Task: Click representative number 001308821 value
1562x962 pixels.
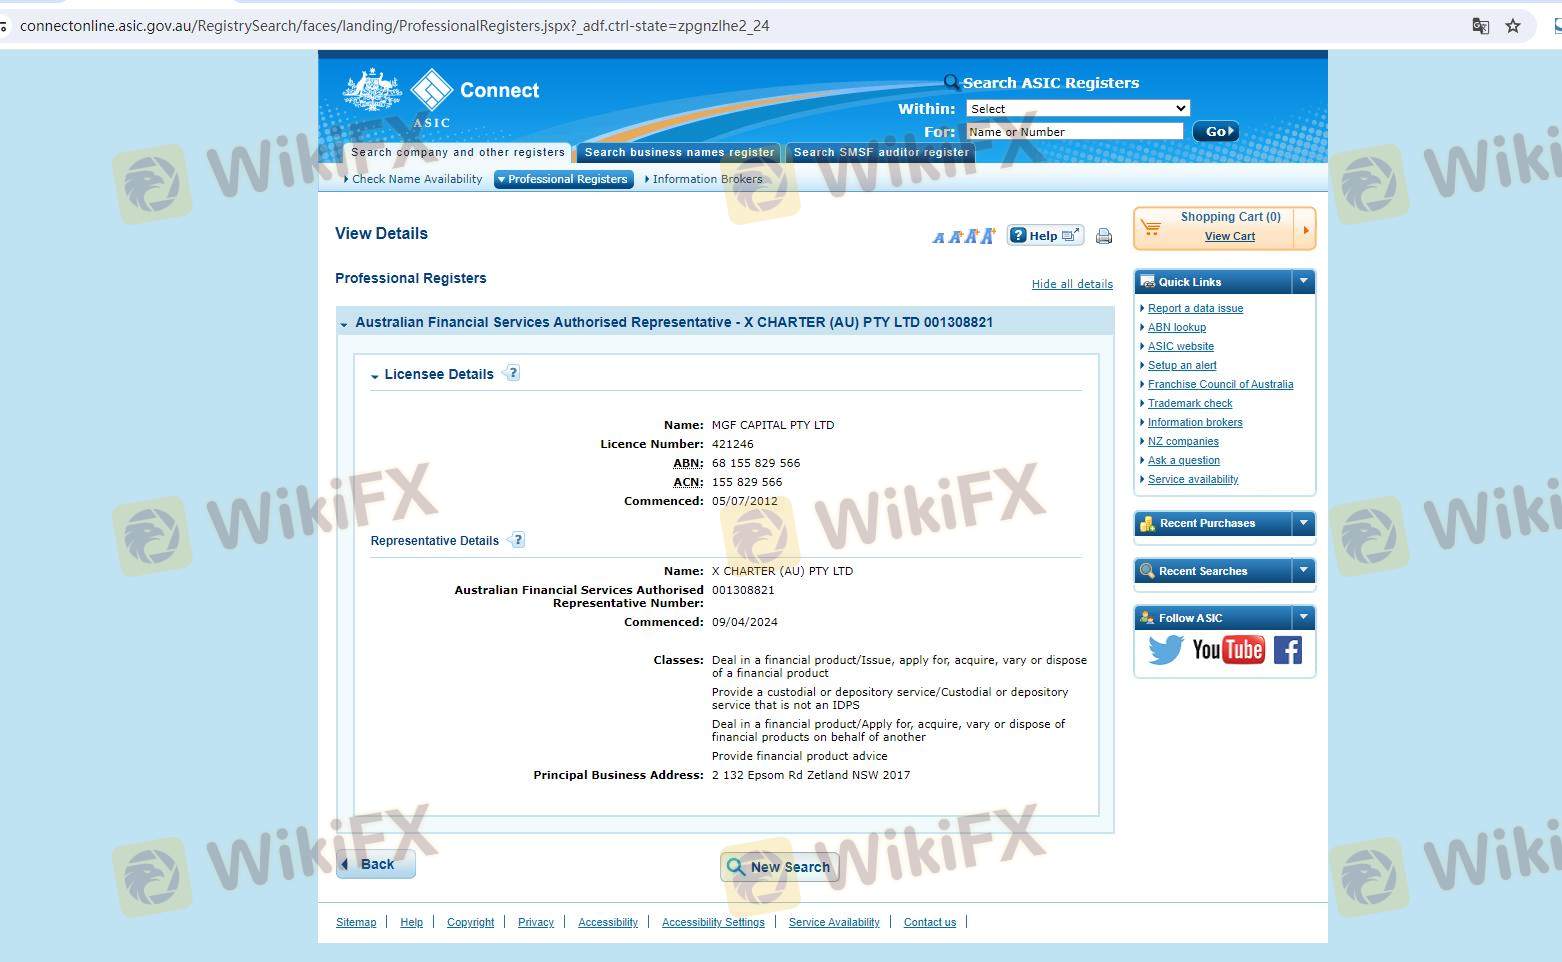Action: [x=743, y=590]
